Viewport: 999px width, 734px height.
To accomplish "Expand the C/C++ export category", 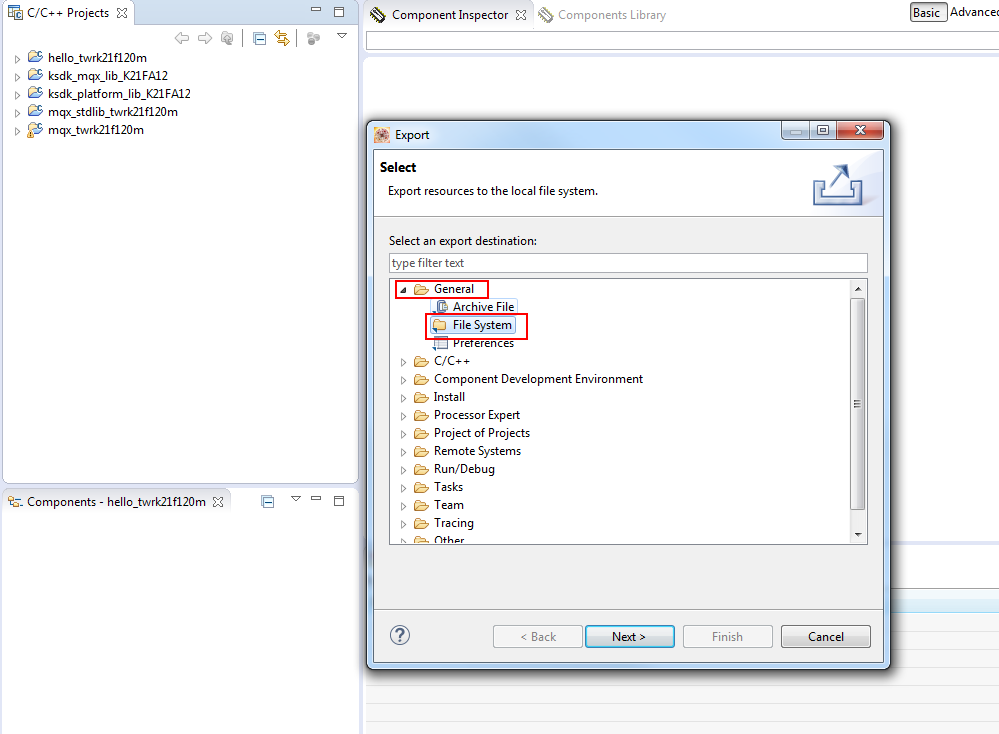I will point(403,362).
